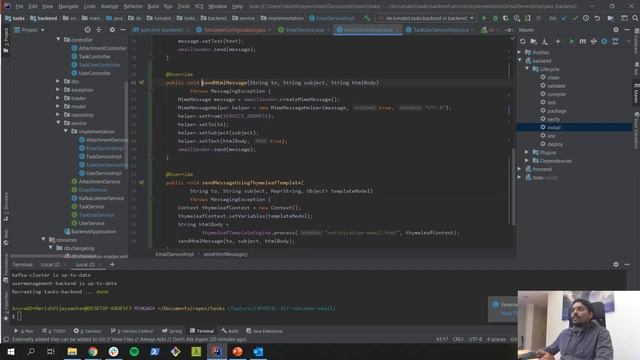
Task: Collapse the service folder
Action: [x=58, y=123]
